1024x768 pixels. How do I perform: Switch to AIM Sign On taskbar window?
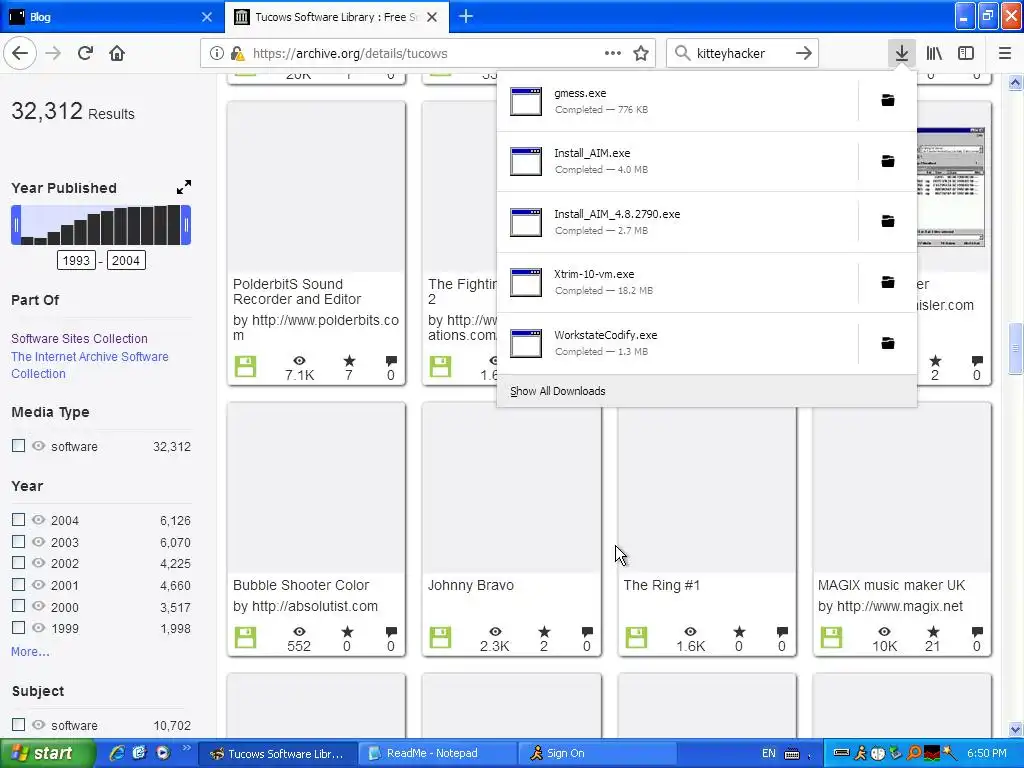[x=598, y=753]
